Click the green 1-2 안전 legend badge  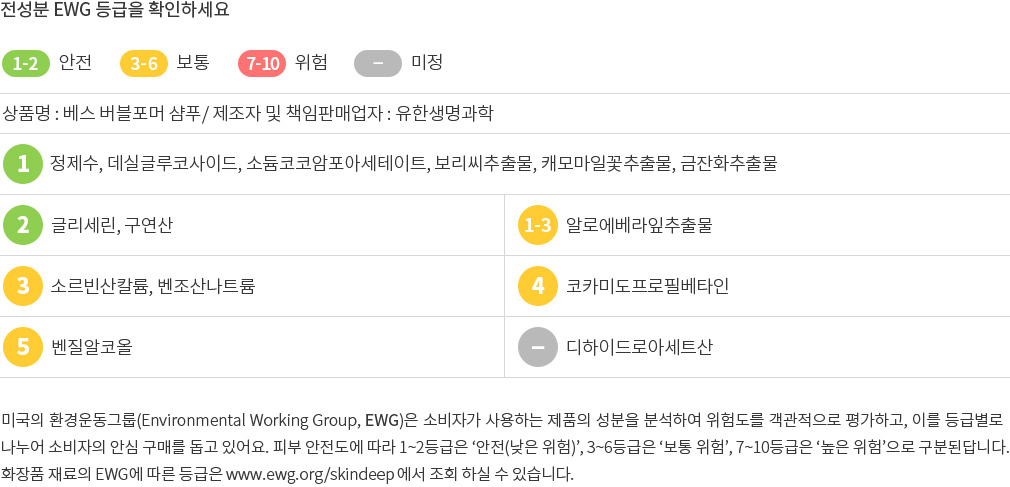pos(26,63)
